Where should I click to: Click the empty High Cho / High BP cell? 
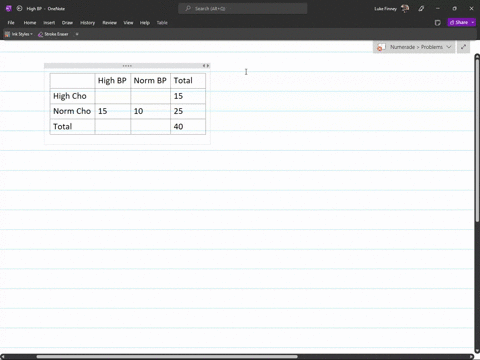point(112,96)
